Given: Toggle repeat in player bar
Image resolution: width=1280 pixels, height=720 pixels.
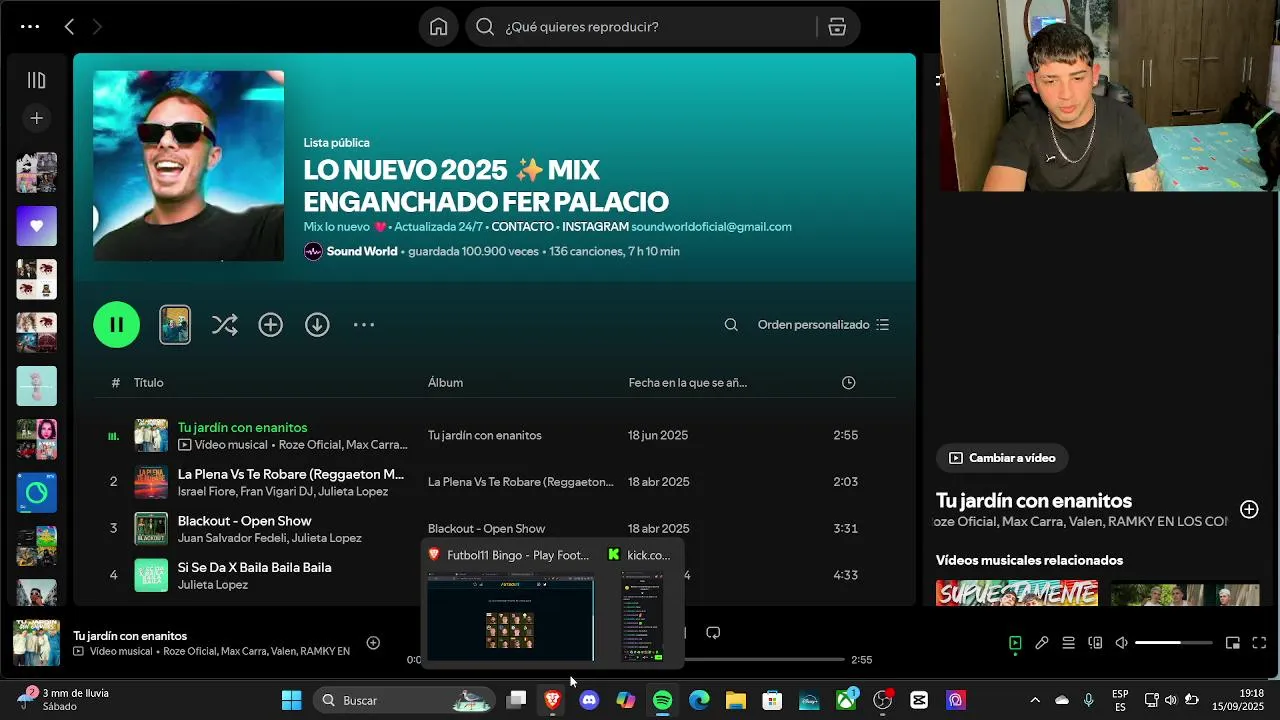Looking at the screenshot, I should tap(713, 633).
